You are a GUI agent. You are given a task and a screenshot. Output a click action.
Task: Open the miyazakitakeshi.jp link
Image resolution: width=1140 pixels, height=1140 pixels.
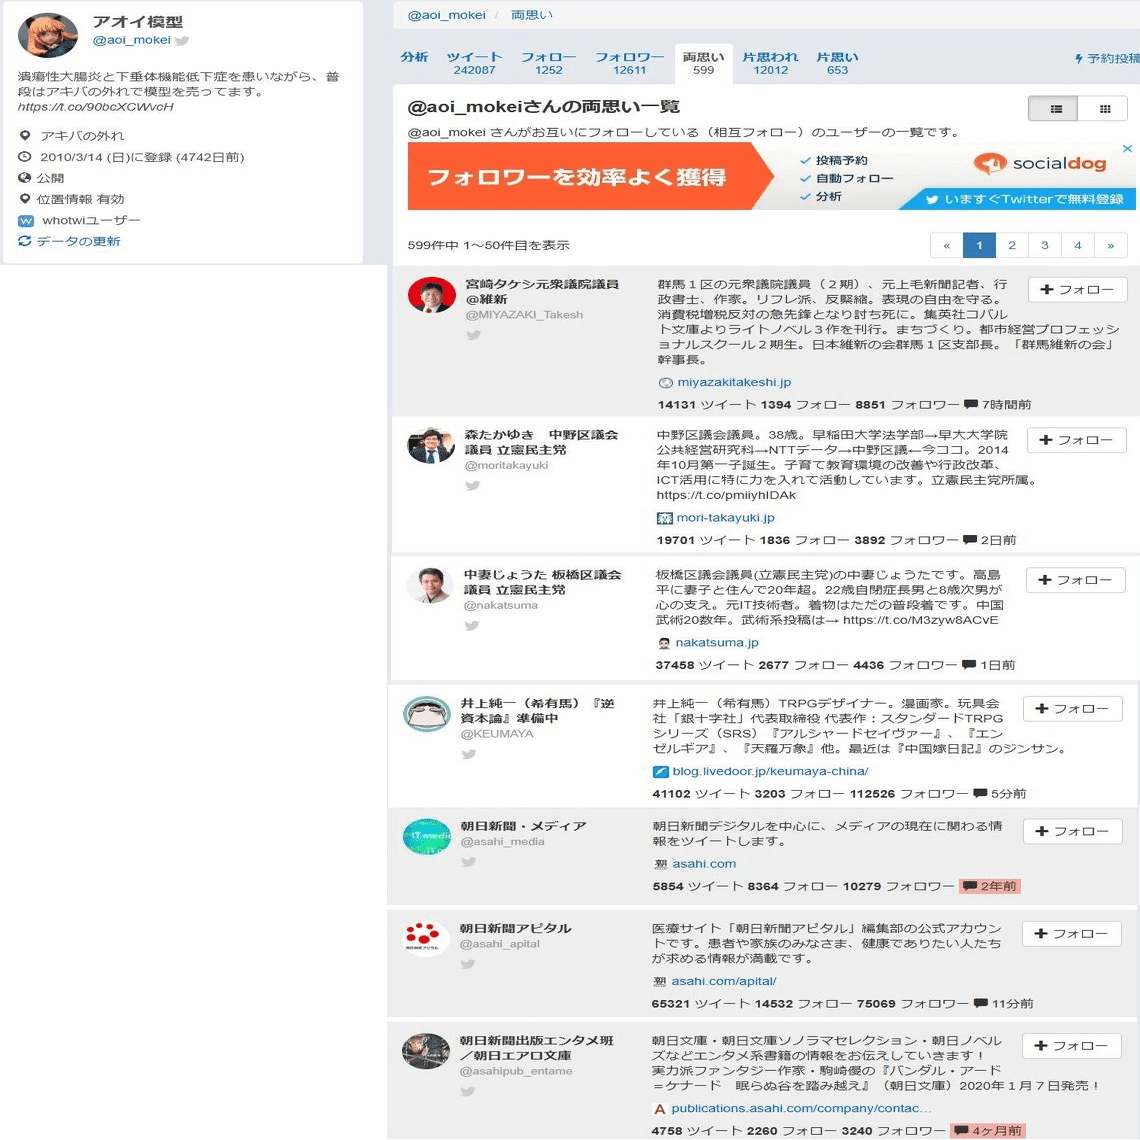(x=734, y=382)
